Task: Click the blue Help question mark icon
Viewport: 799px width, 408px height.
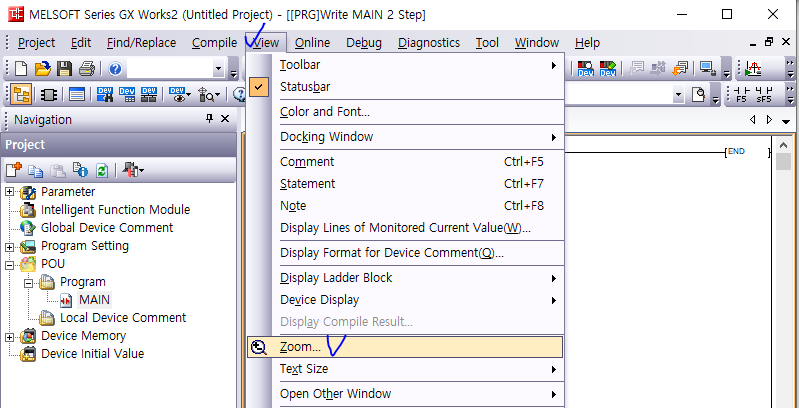Action: coord(115,68)
